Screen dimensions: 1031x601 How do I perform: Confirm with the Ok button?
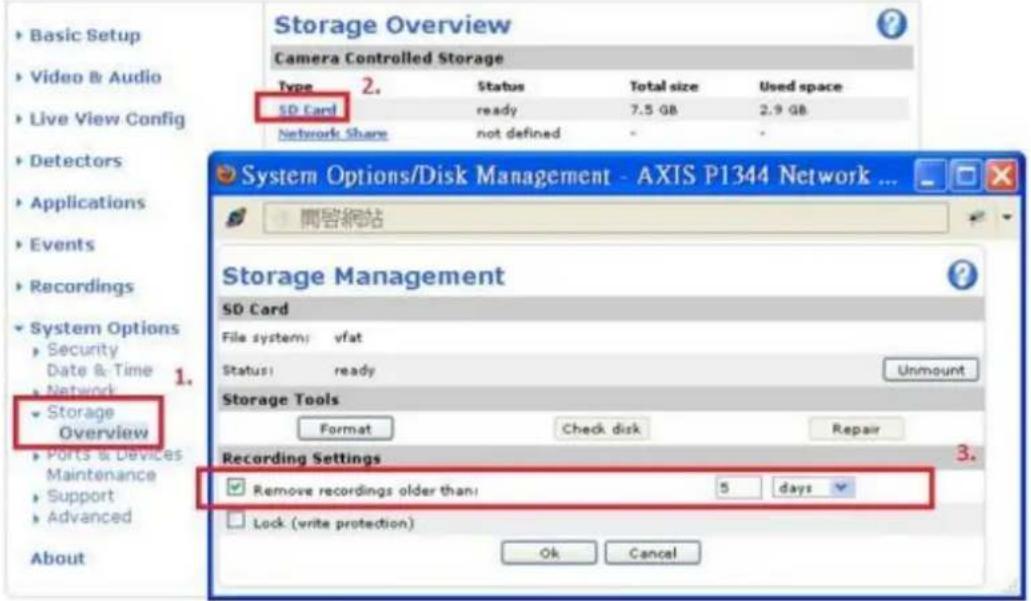549,553
